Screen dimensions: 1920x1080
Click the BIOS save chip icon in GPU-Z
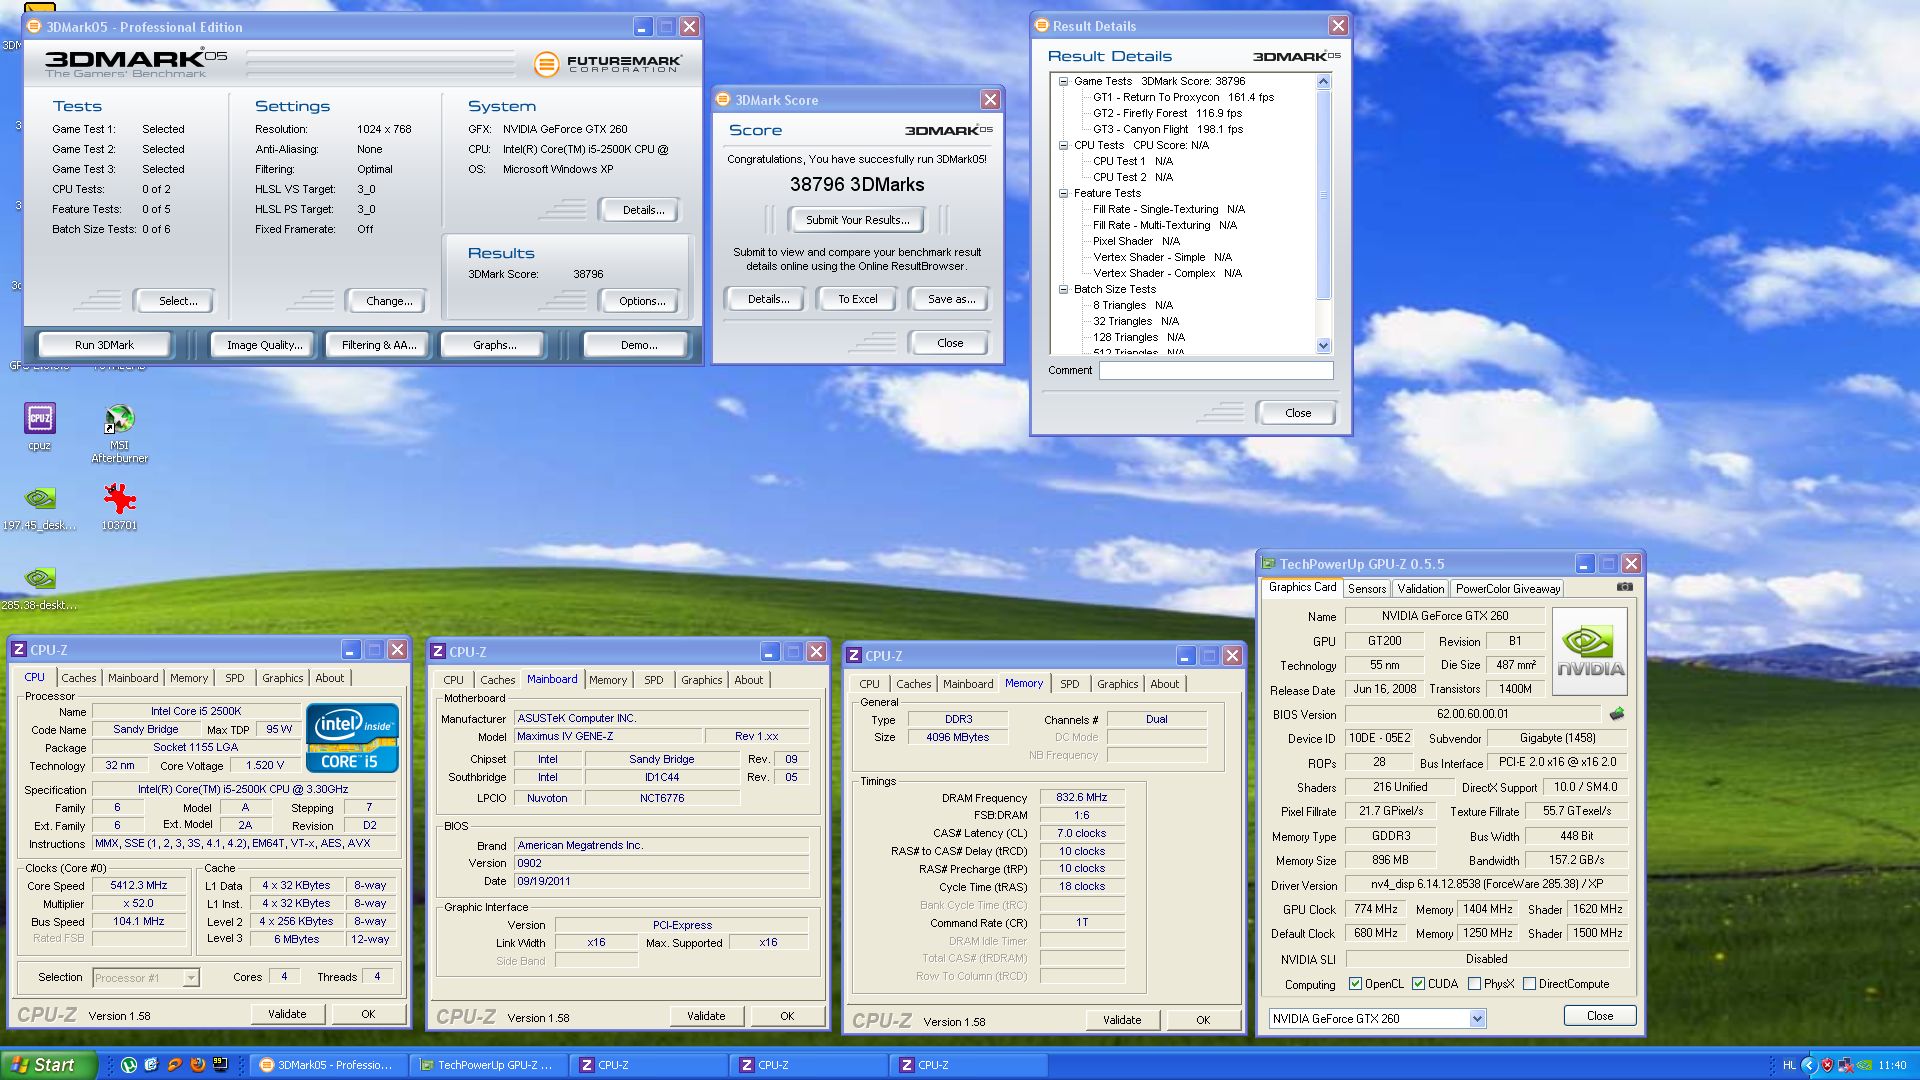[1617, 714]
